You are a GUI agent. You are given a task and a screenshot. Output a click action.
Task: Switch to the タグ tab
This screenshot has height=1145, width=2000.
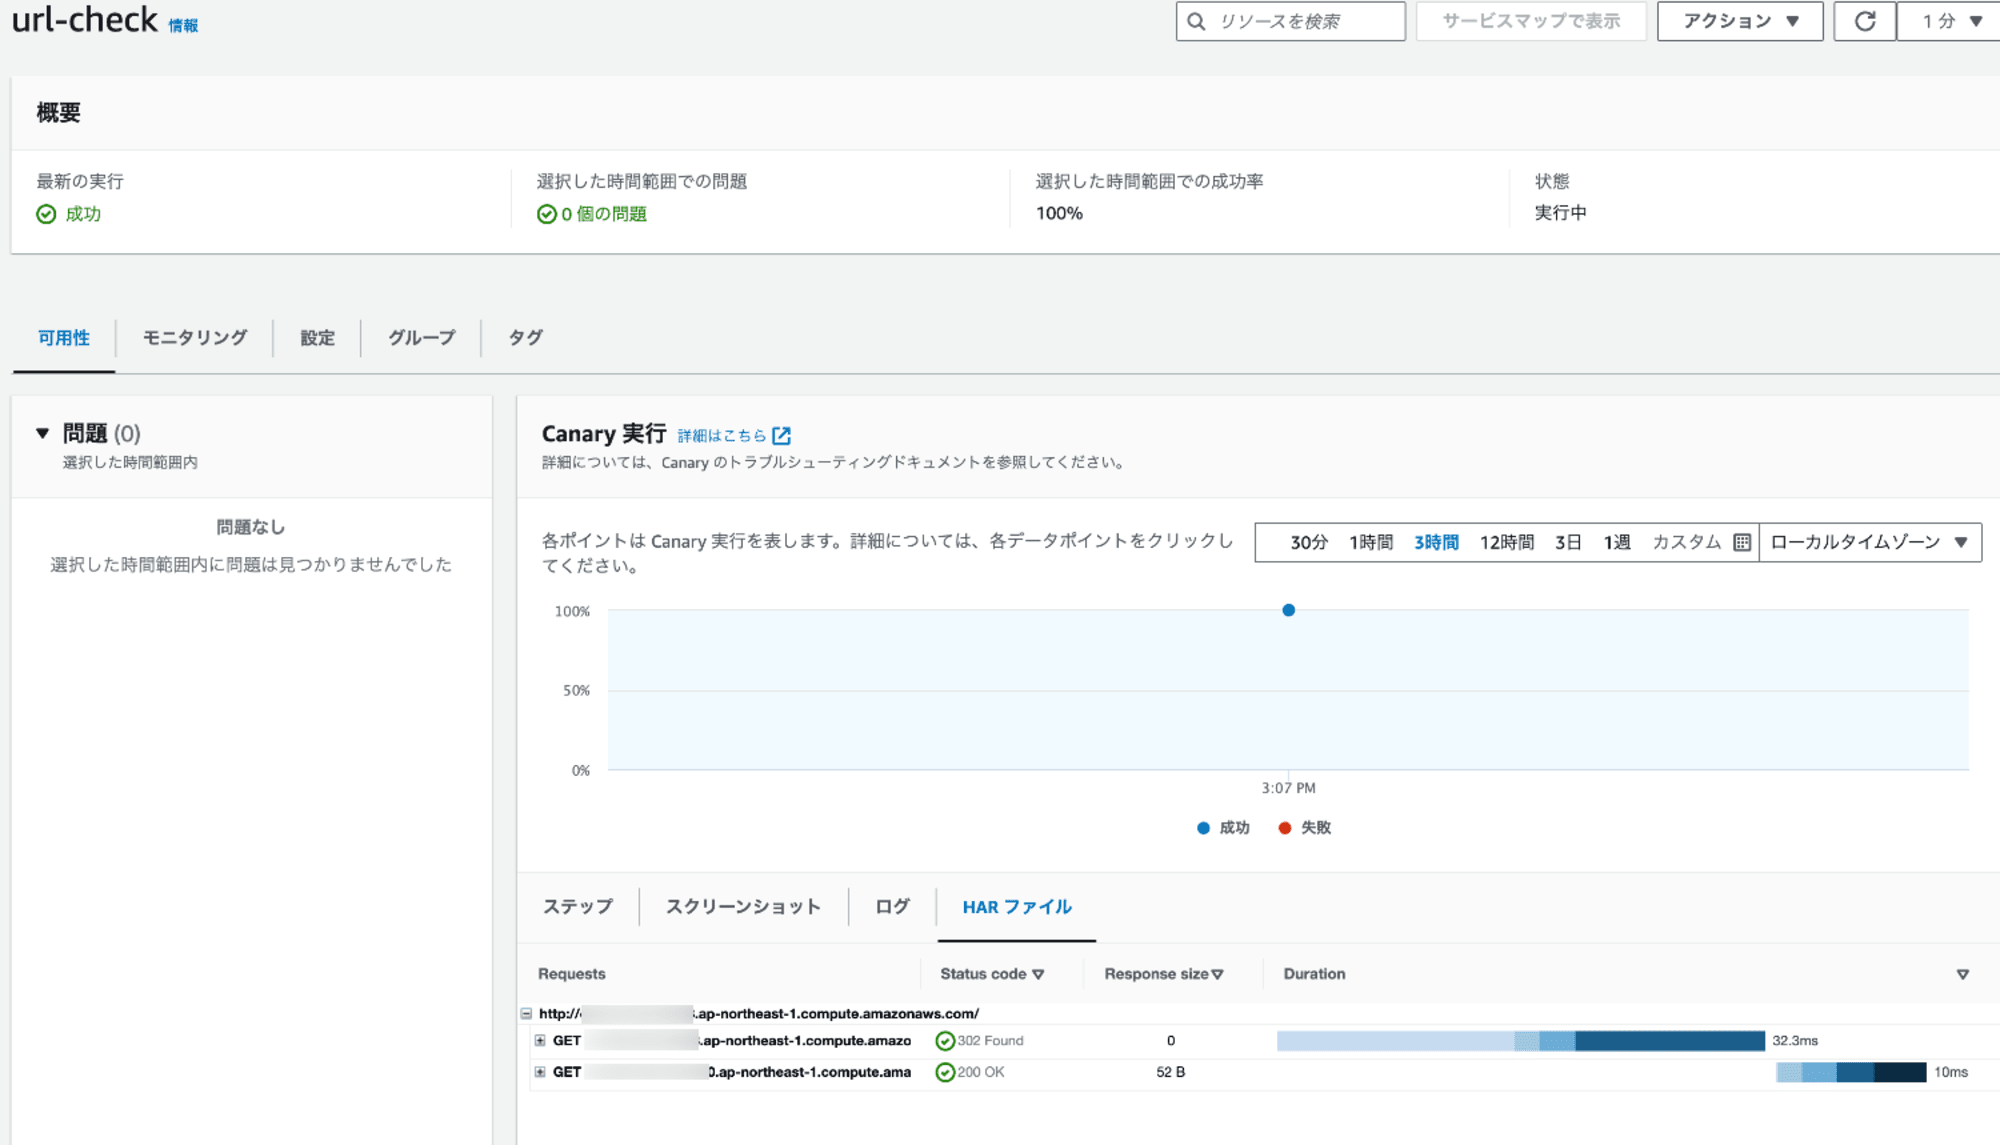tap(525, 338)
